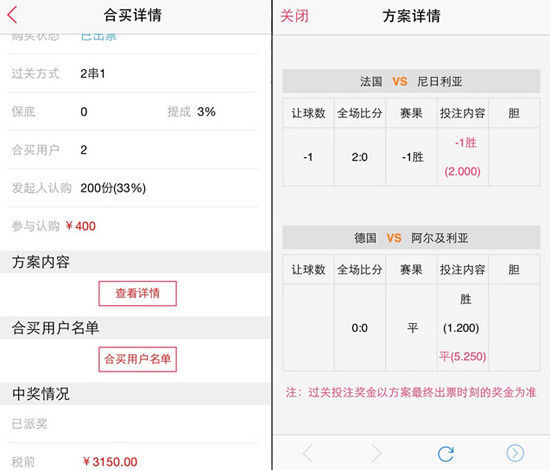The width and height of the screenshot is (550, 470).
Task: Tap the 参与认购 ¥400 amount
Action: (x=81, y=226)
